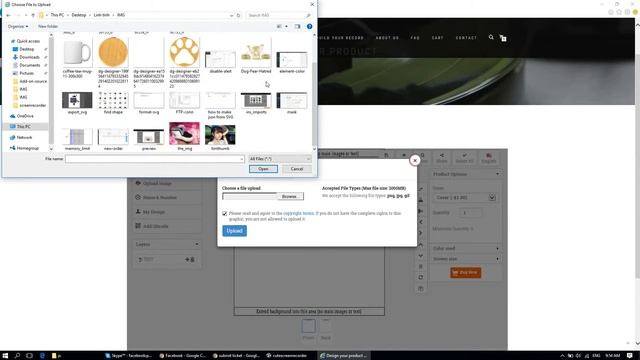Focus the Search IMG box
This screenshot has width=640, height=360.
[279, 15]
